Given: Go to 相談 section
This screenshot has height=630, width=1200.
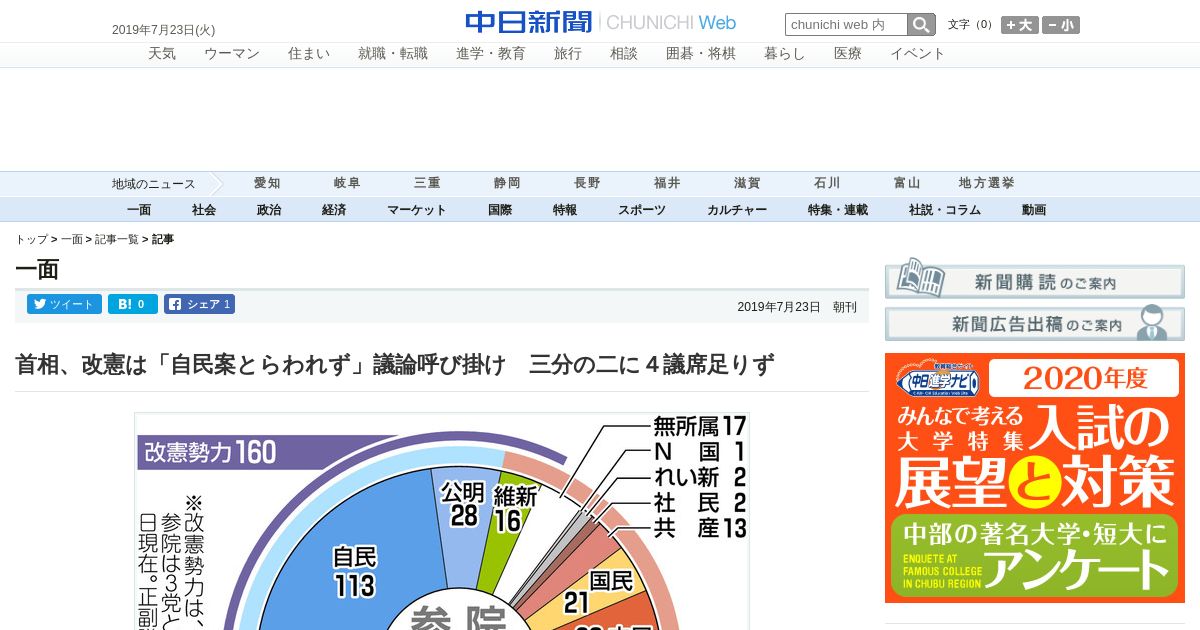Looking at the screenshot, I should pos(624,54).
